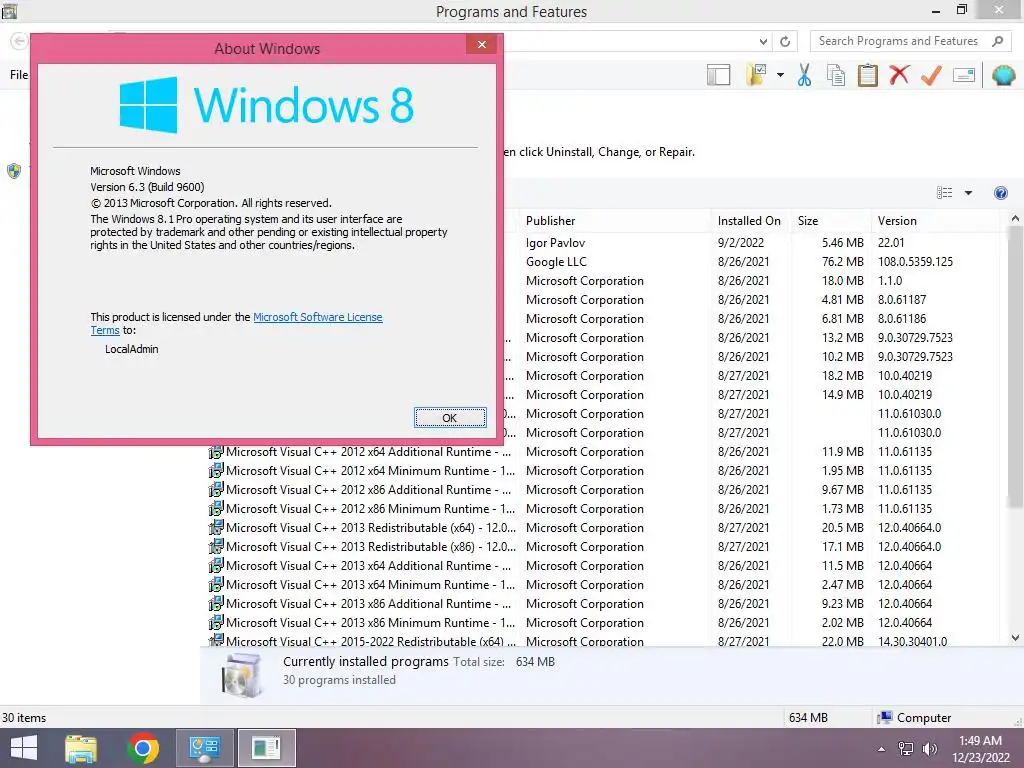Open the network tray icon
The height and width of the screenshot is (768, 1024).
coord(906,749)
